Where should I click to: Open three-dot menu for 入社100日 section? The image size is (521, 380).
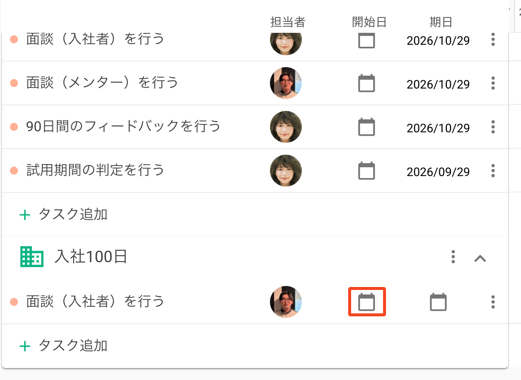click(x=453, y=257)
